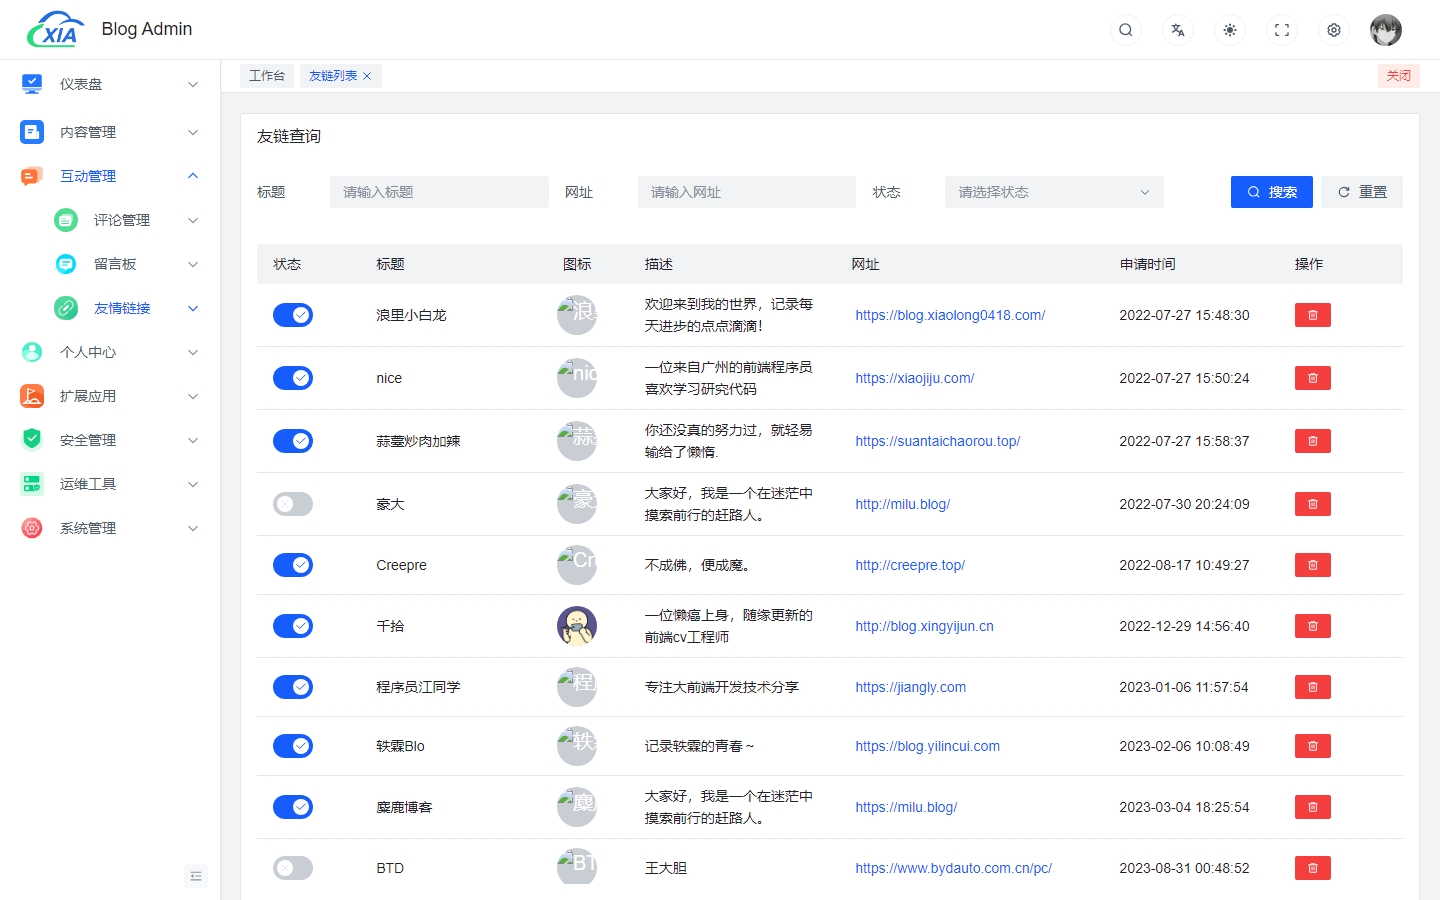Image resolution: width=1440 pixels, height=900 pixels.
Task: Click the 运维工具 green icon
Action: click(x=32, y=484)
